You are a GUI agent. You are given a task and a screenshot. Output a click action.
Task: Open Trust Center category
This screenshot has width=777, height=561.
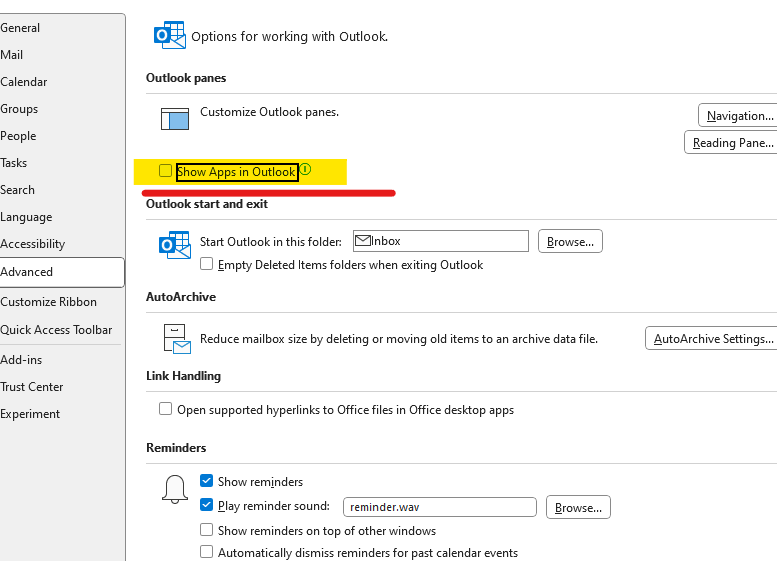point(32,387)
